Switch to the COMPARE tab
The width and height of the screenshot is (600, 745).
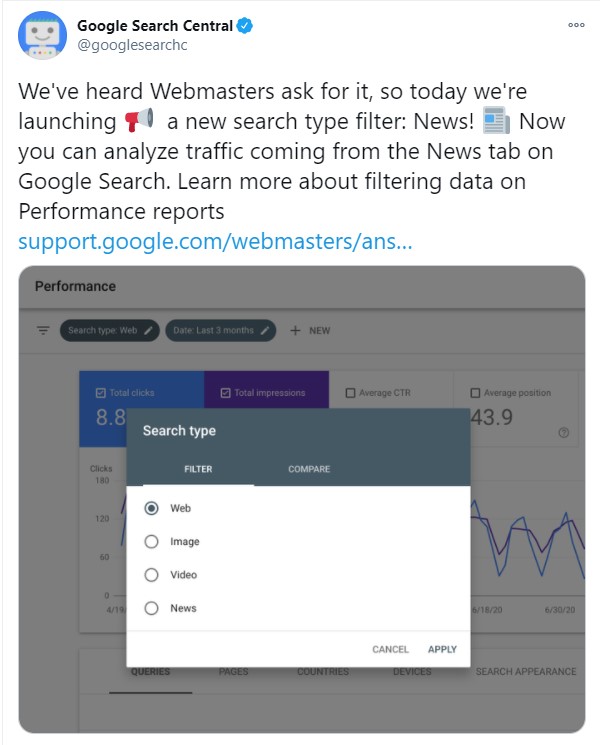(309, 469)
